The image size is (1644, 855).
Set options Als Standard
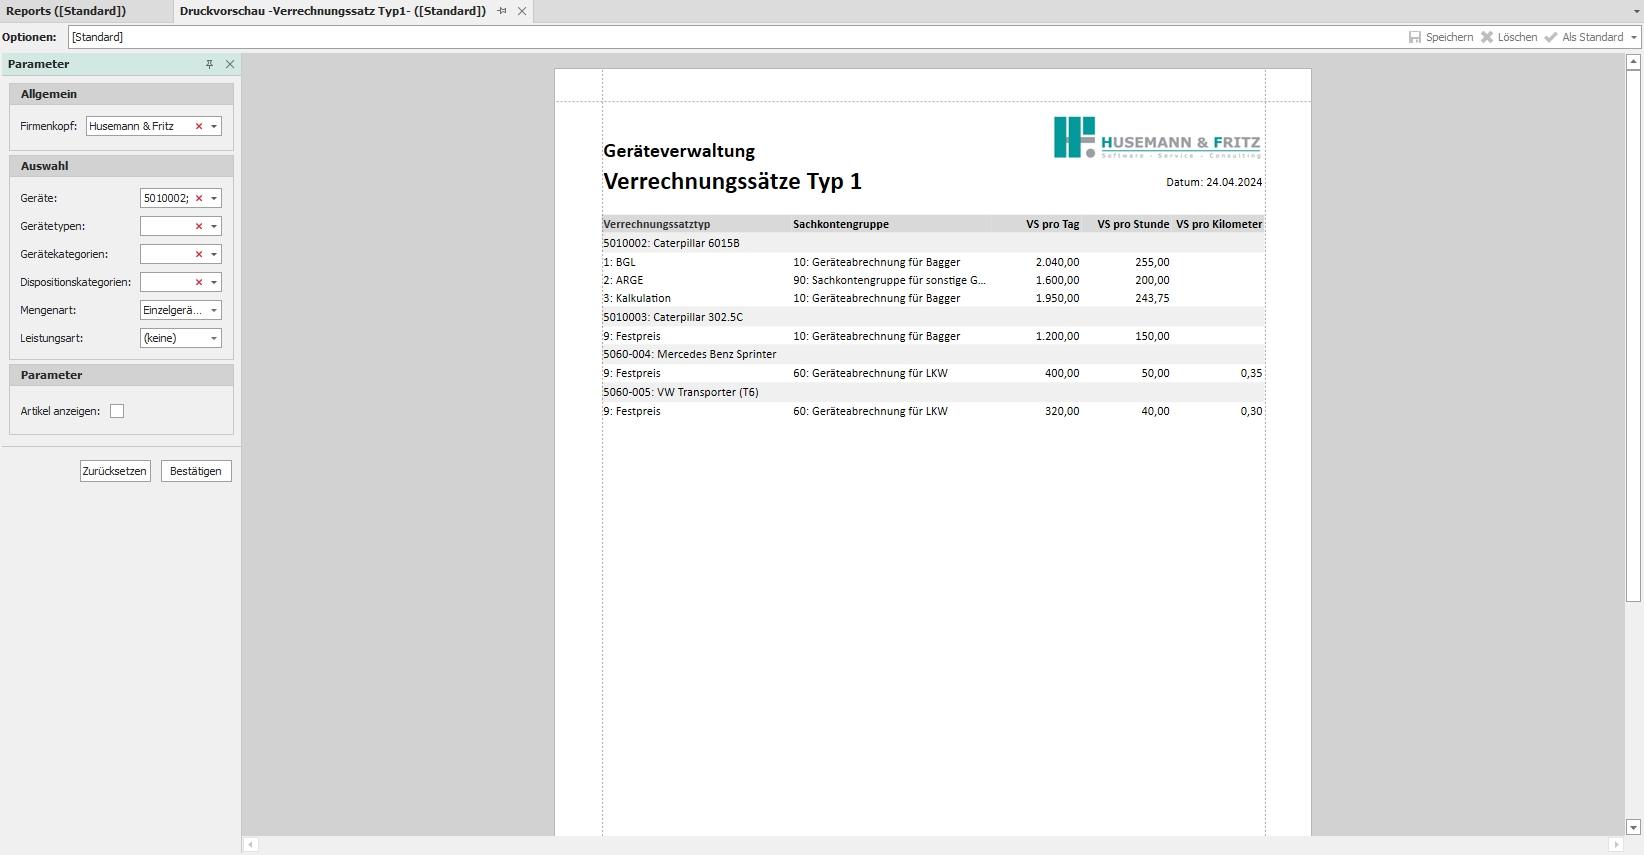coord(1584,37)
